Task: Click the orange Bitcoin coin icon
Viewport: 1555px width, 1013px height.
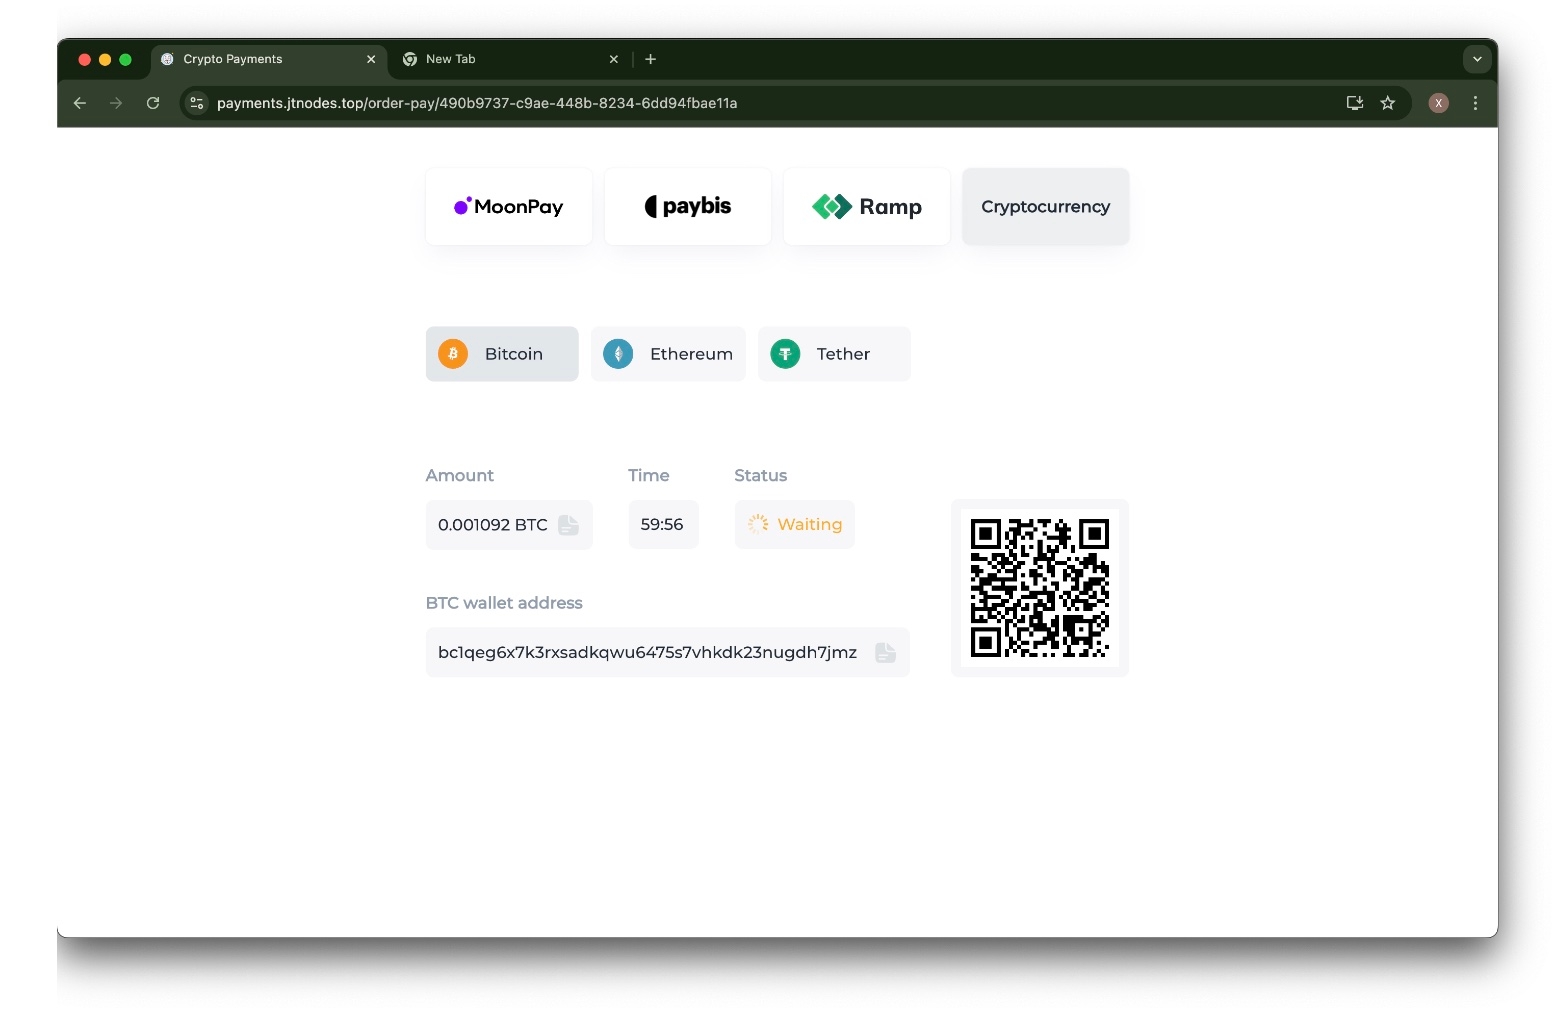Action: pos(453,354)
